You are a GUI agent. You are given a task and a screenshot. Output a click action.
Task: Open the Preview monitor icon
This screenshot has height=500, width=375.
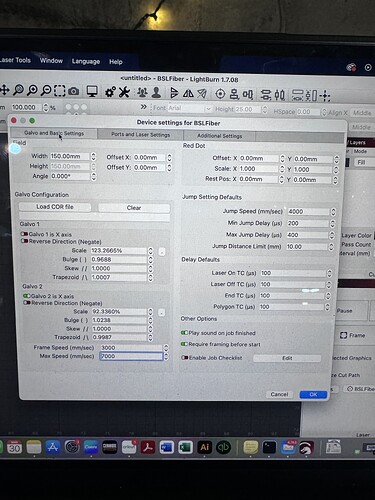[92, 91]
